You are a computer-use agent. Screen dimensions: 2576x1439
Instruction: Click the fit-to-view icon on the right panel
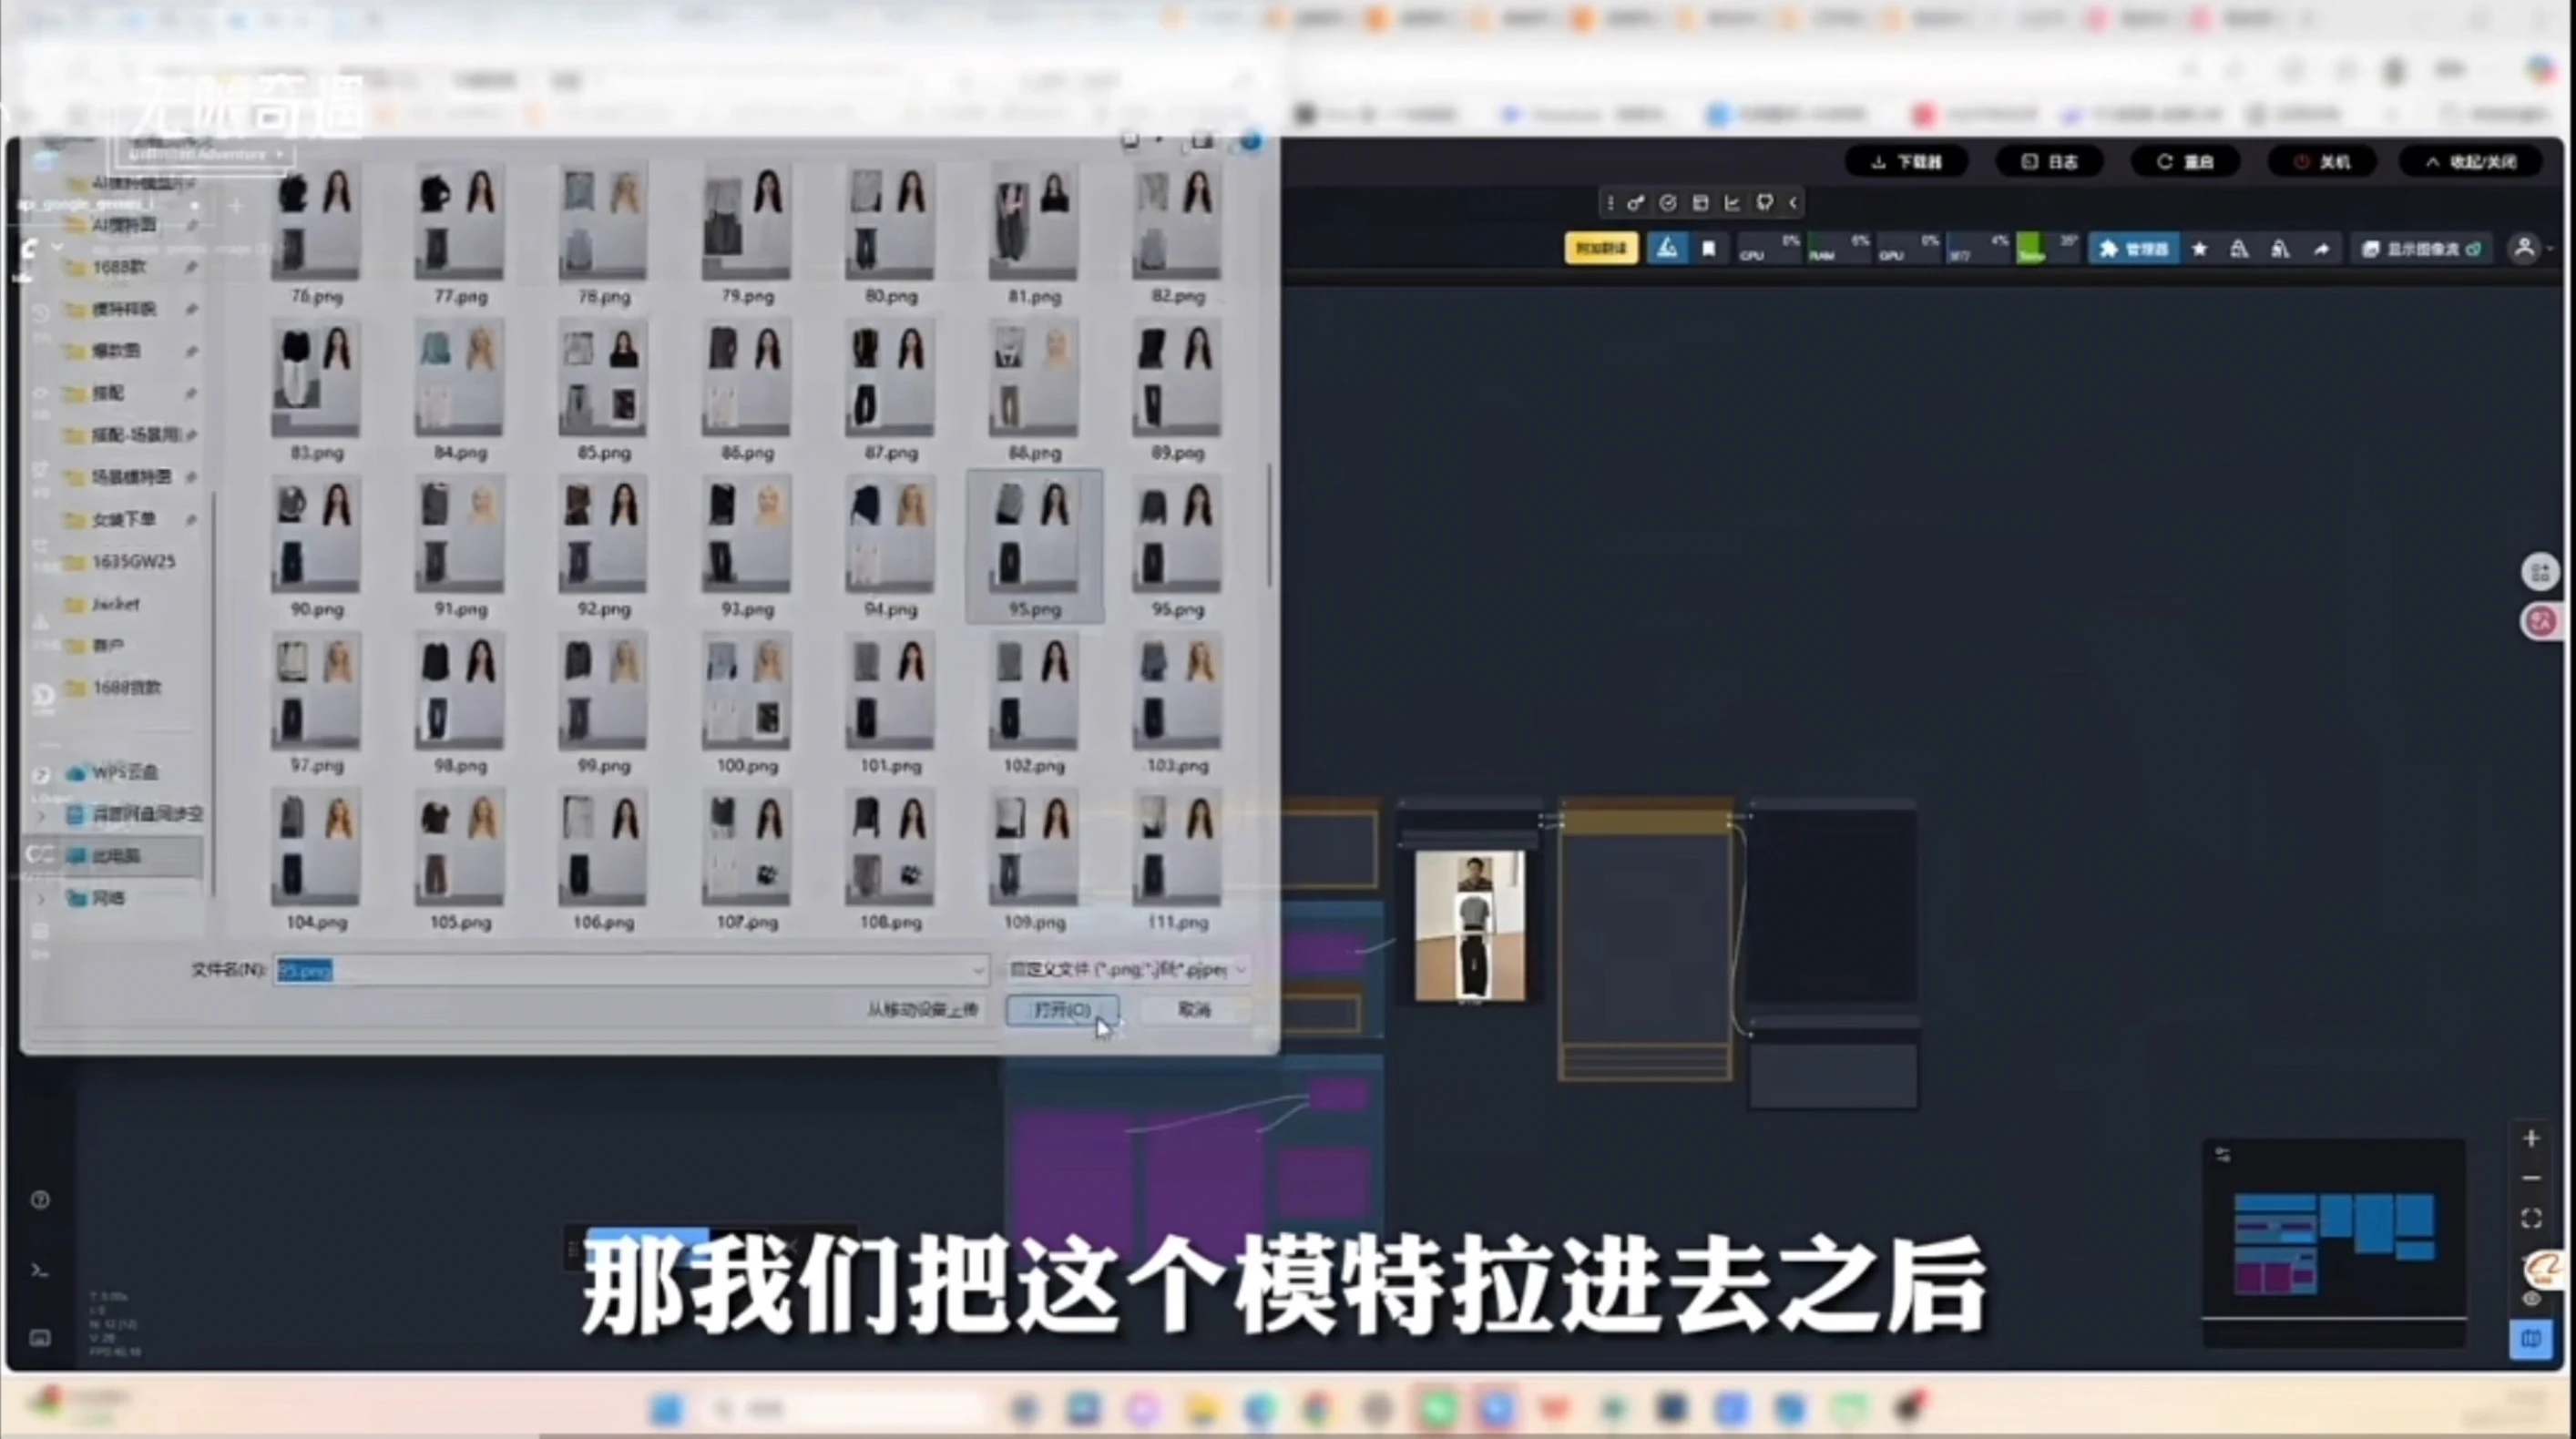[2530, 1217]
